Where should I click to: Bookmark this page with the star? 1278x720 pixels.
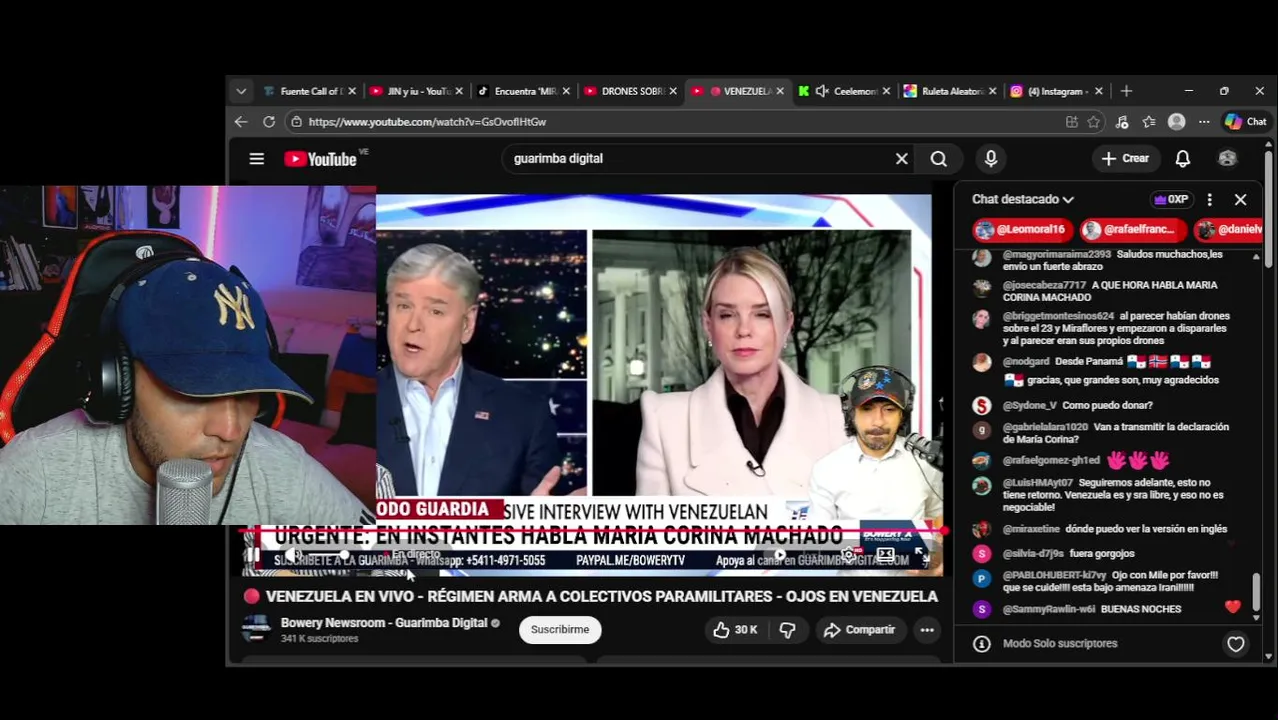1094,122
